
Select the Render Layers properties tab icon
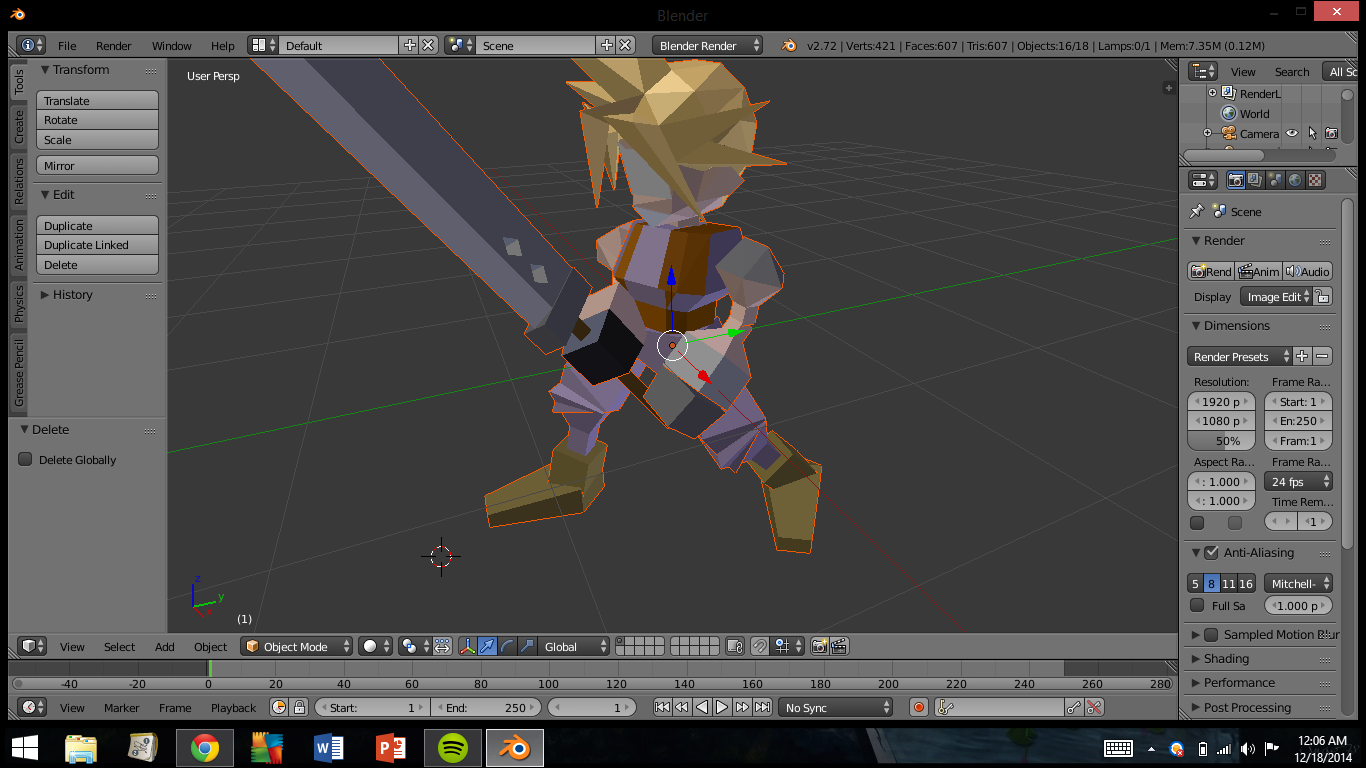point(1255,181)
